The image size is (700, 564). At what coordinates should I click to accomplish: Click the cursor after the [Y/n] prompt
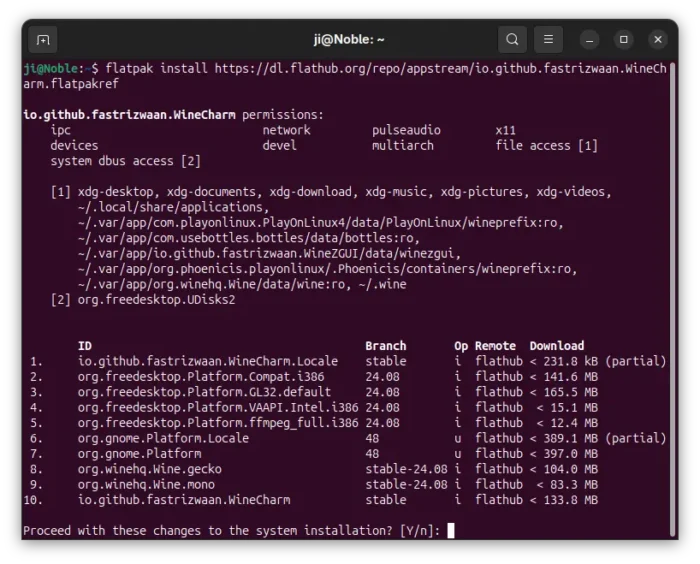[451, 530]
